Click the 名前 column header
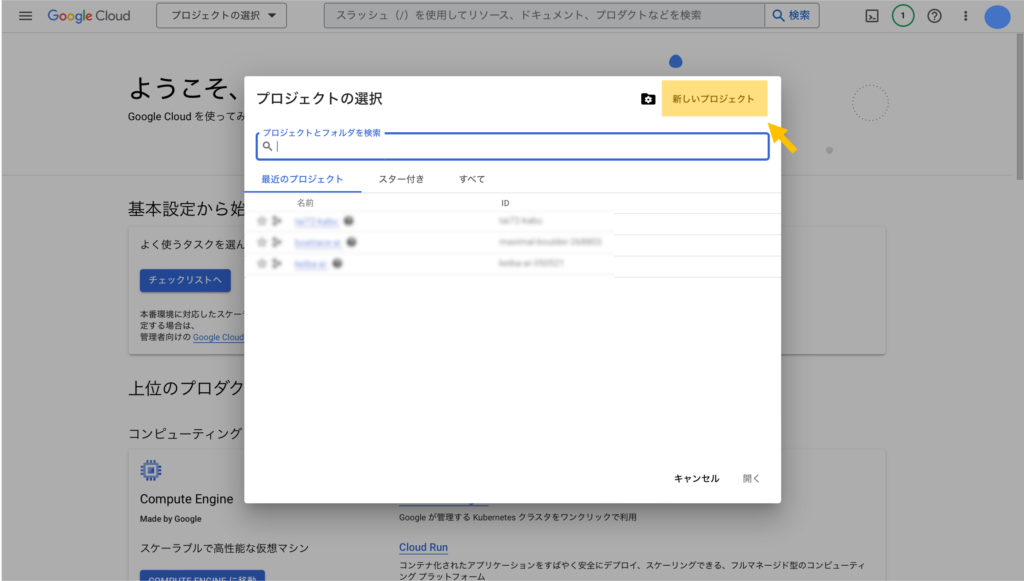 [305, 203]
